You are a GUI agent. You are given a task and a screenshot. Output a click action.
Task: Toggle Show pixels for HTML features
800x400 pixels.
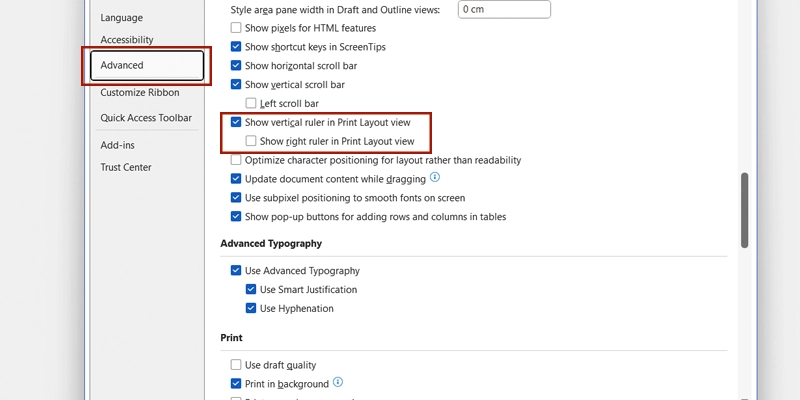(236, 28)
